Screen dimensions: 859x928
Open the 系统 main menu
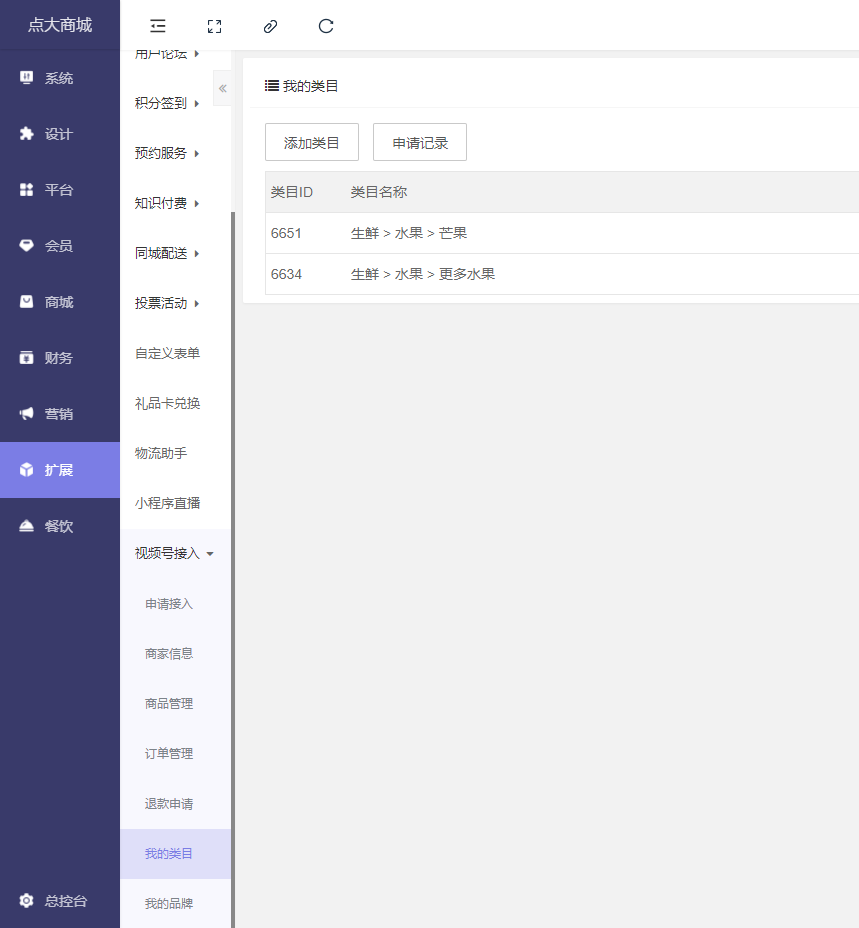(60, 78)
